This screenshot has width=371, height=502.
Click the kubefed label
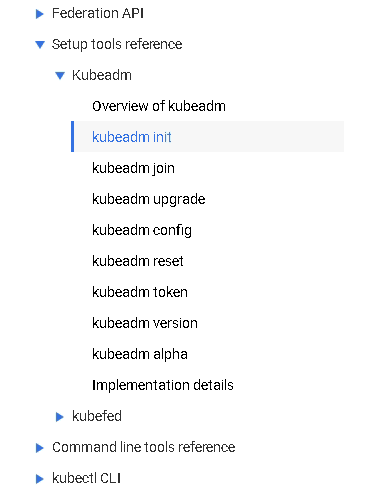(x=97, y=416)
